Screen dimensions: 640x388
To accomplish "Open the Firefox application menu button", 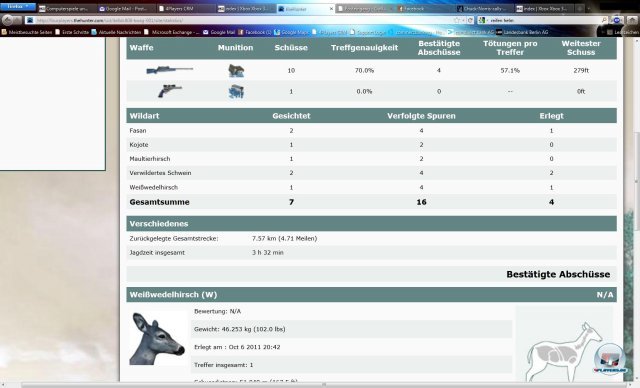I will (18, 6).
